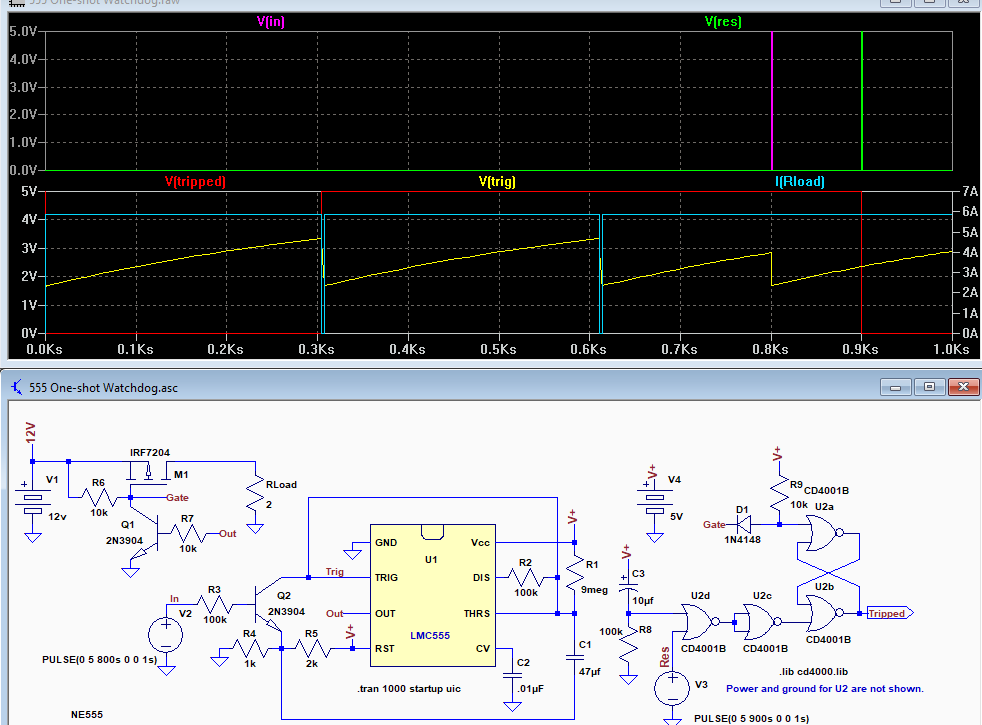Image resolution: width=982 pixels, height=725 pixels.
Task: Select resistor R4 1k
Action: tap(250, 649)
